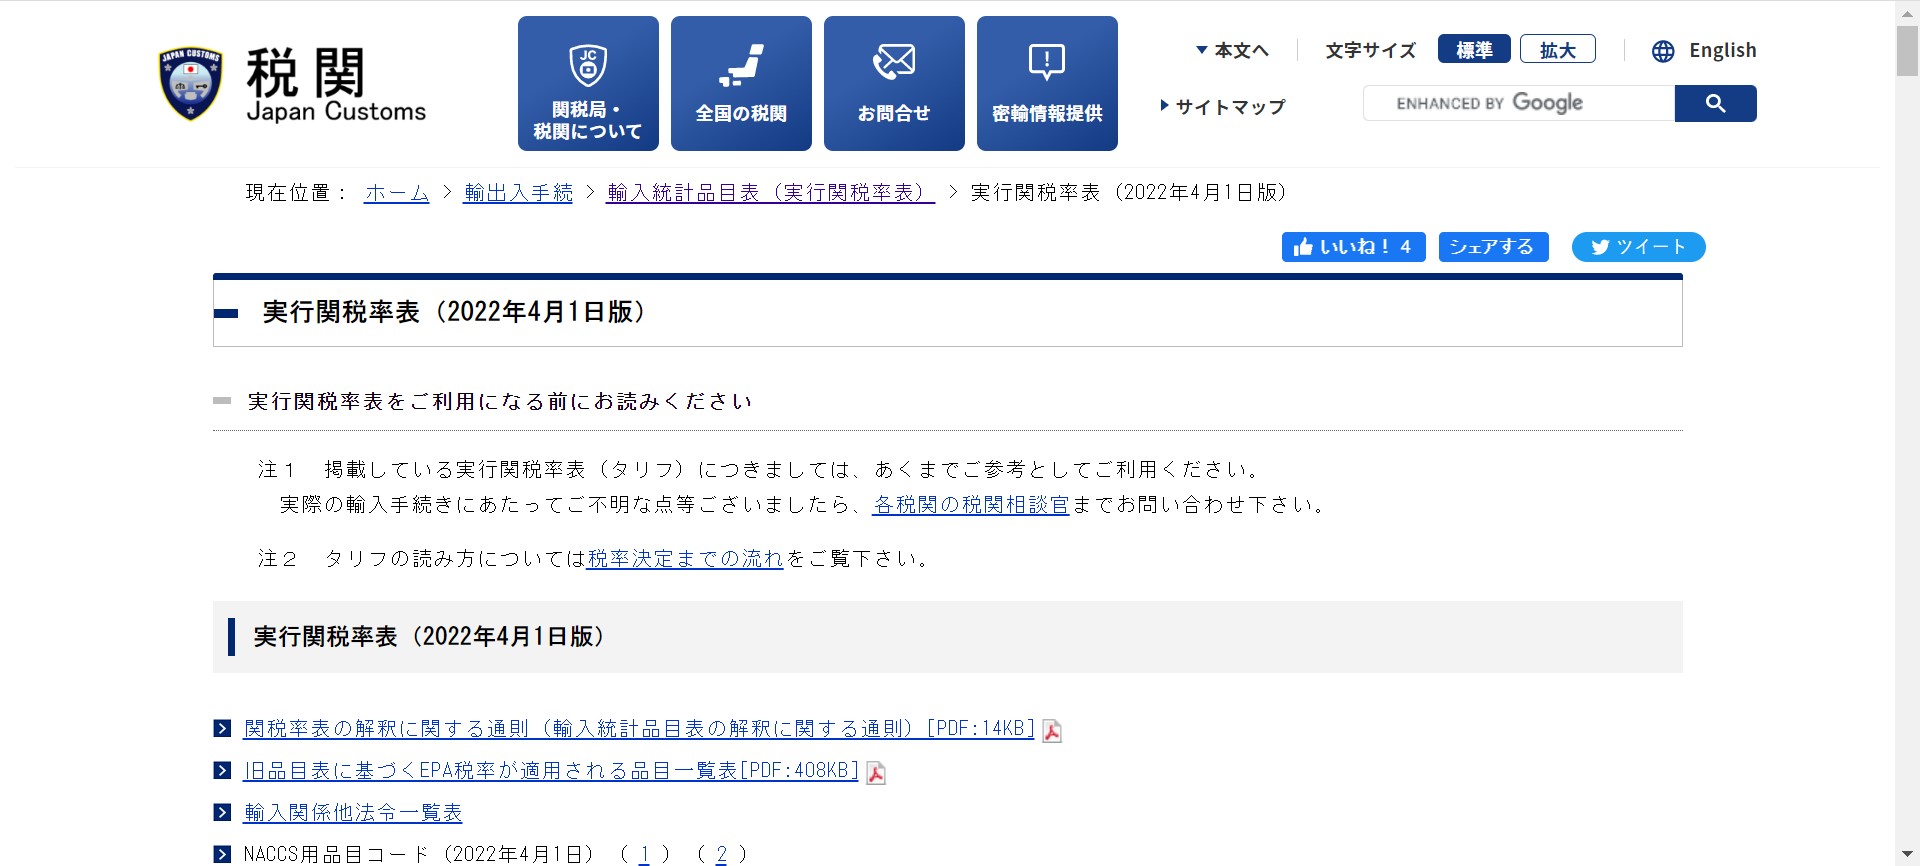The width and height of the screenshot is (1920, 866).
Task: Expand サイトマップ link
Action: (x=1223, y=107)
